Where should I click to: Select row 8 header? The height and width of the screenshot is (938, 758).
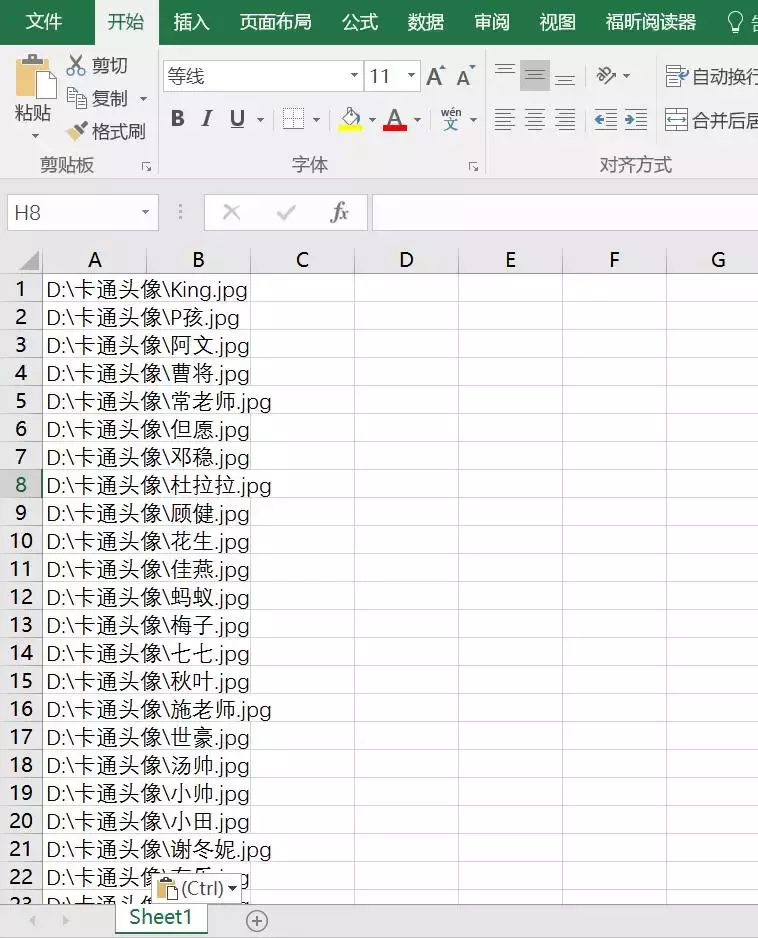pyautogui.click(x=21, y=485)
